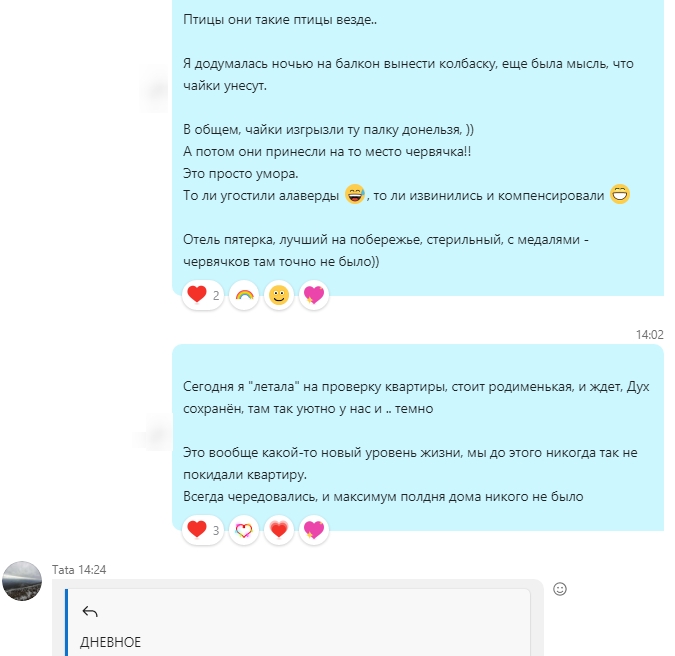
Task: Click the laughing sweat emoji after алаверды
Action: (355, 194)
